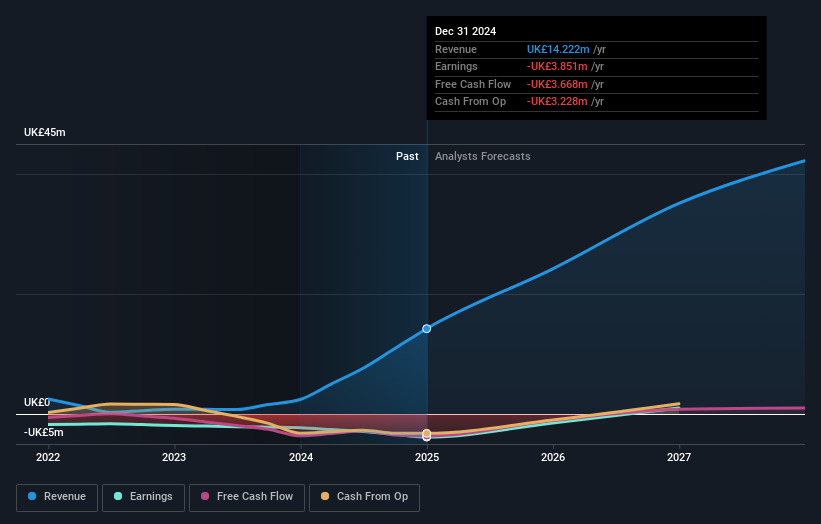Click the Cash From Op label in tooltip
Viewport: 821px width, 524px height.
(x=470, y=102)
